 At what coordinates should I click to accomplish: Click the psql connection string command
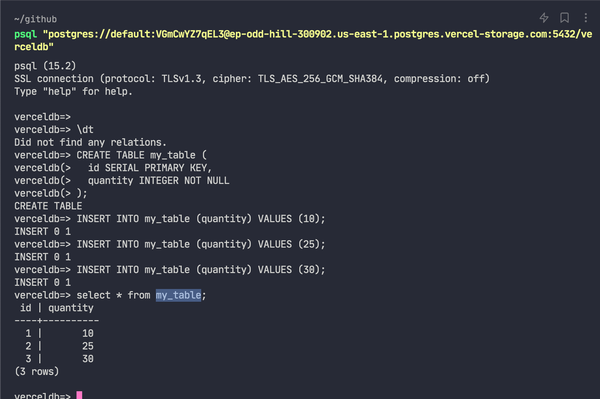point(303,40)
